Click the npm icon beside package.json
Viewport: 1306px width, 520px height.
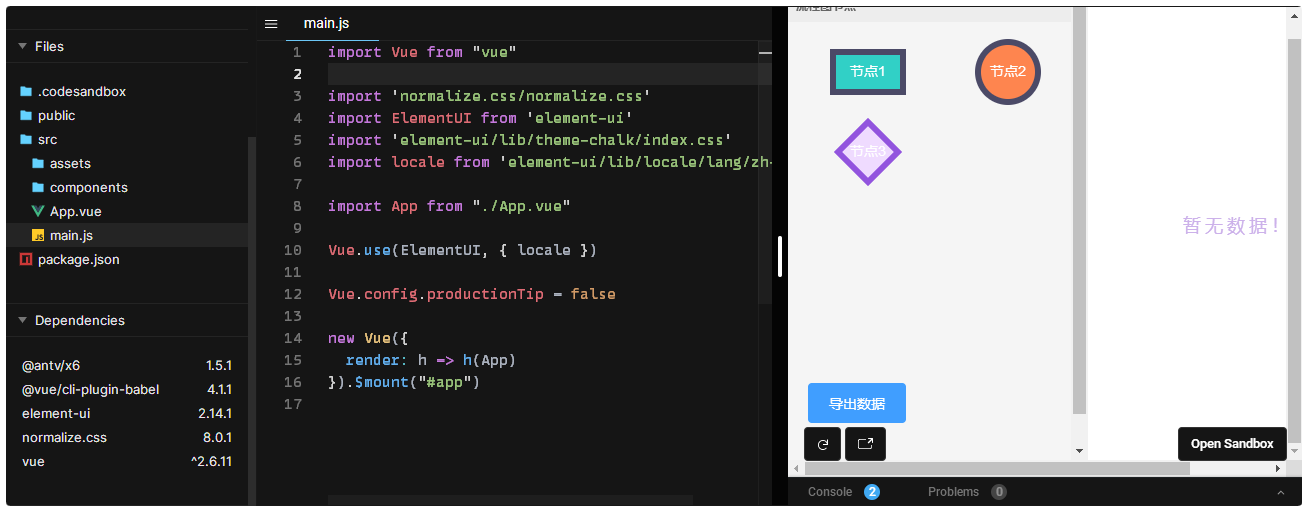coord(26,259)
